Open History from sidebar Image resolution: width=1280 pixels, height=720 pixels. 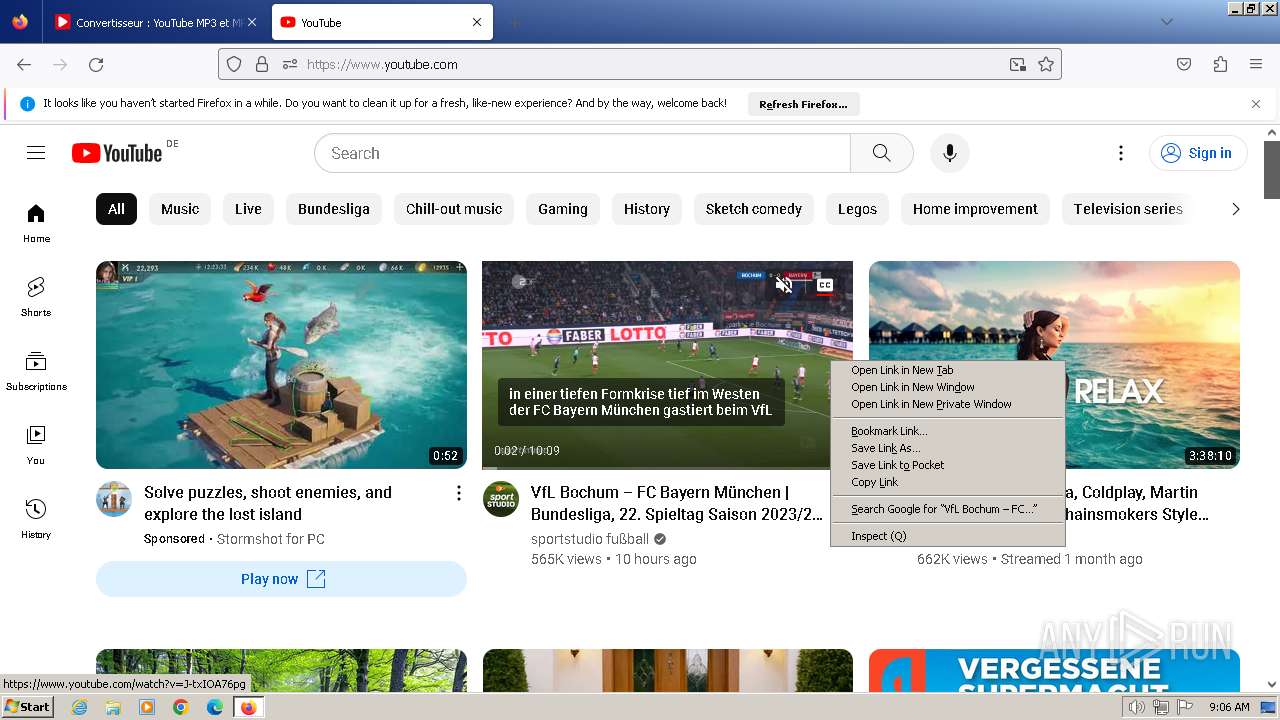(36, 519)
